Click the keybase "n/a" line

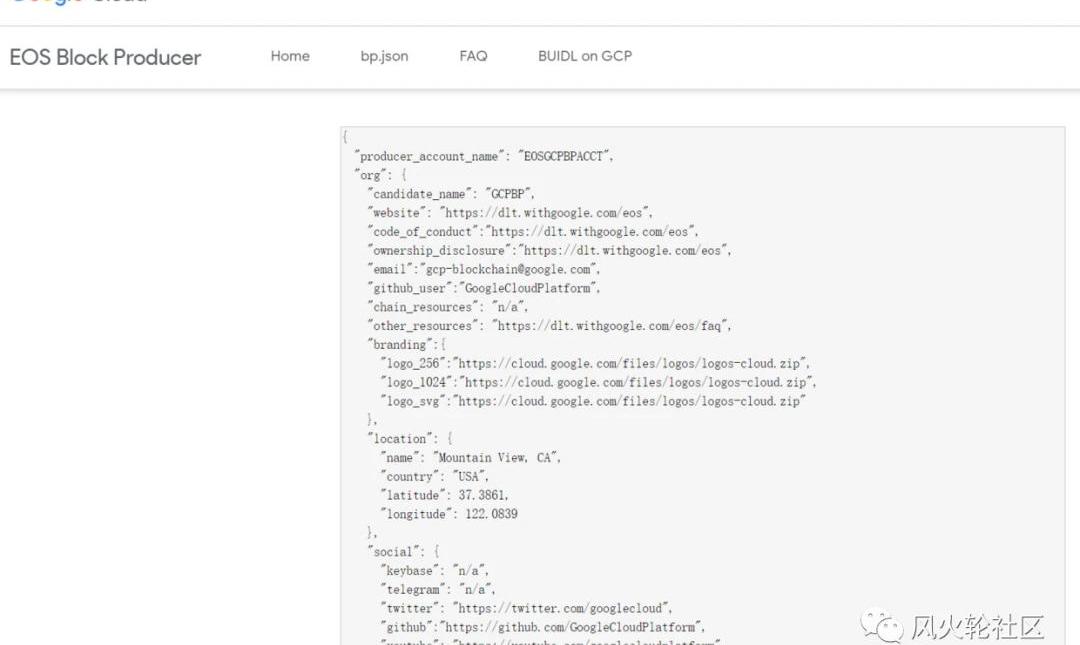pyautogui.click(x=435, y=571)
